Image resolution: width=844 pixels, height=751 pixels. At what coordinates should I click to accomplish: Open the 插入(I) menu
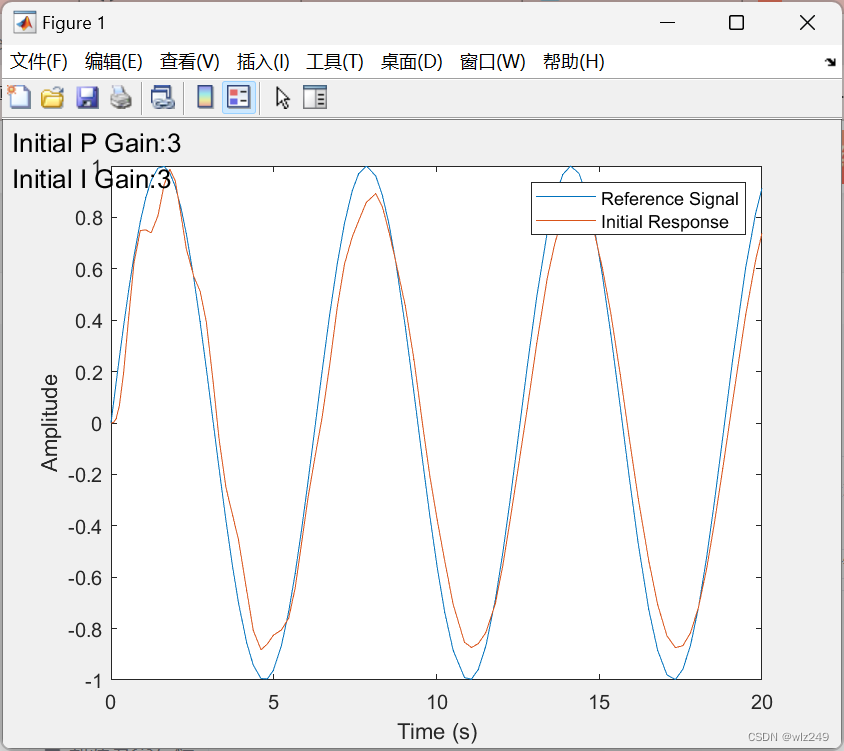[263, 61]
